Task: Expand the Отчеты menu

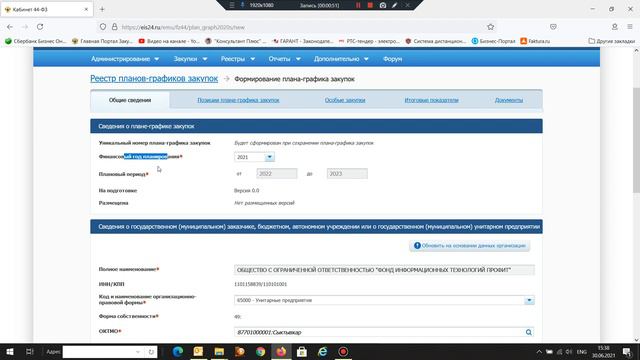Action: point(284,59)
